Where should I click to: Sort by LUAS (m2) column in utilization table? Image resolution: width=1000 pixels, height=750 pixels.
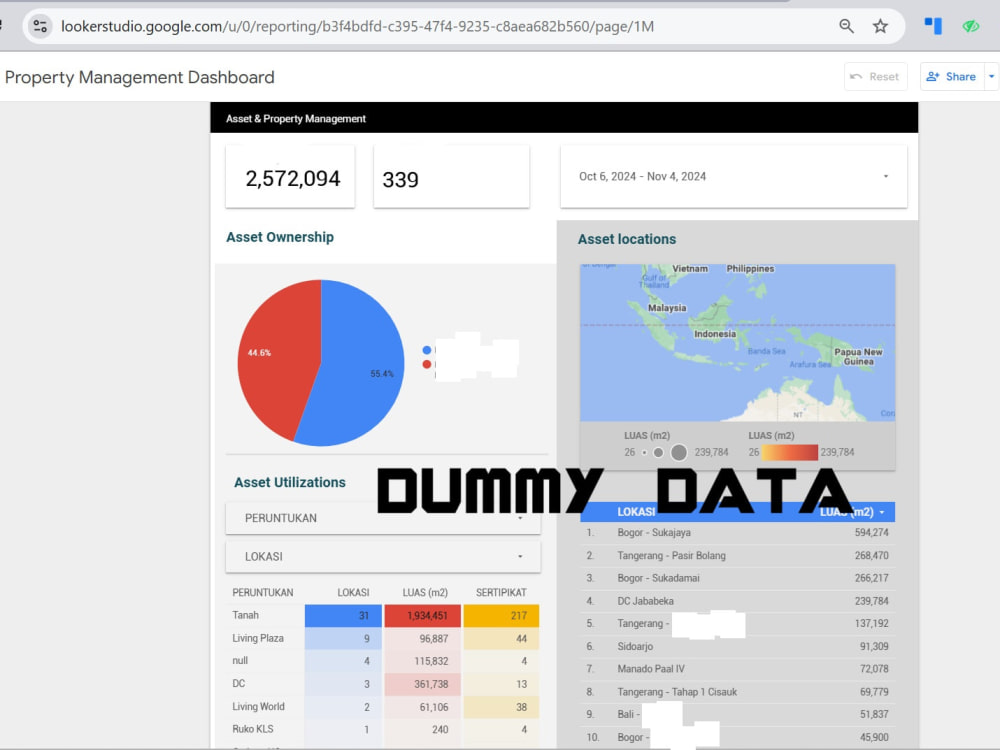coord(425,592)
